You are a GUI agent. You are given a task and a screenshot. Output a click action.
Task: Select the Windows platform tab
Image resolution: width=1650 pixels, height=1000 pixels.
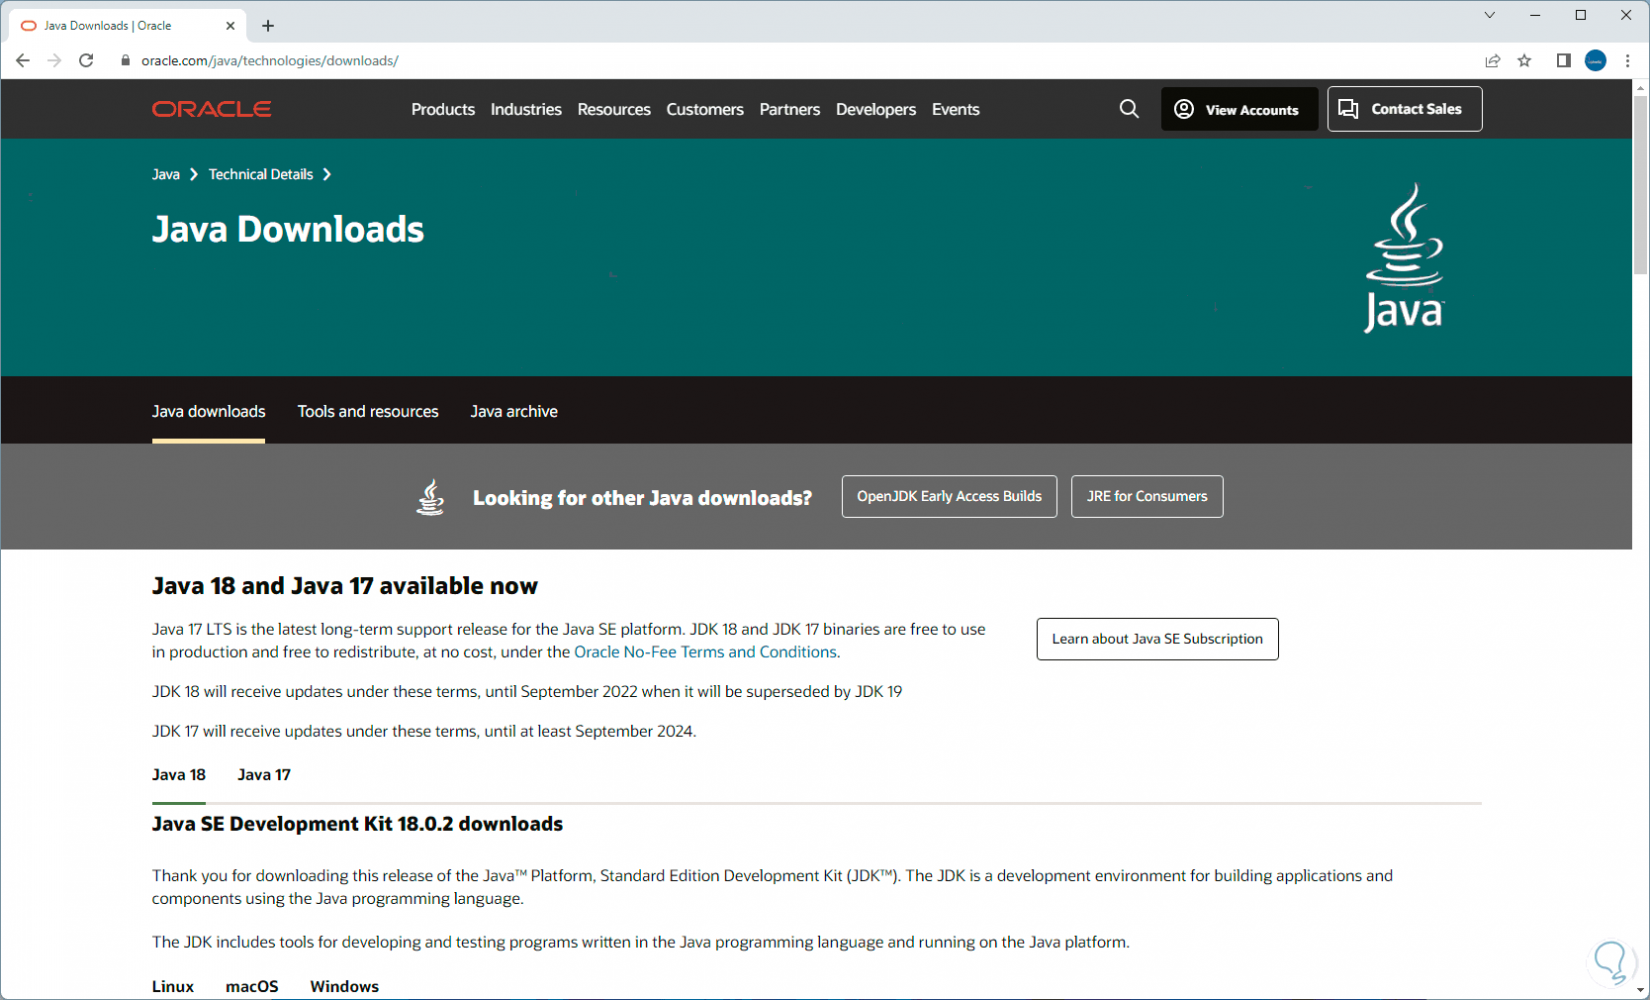[x=344, y=986]
